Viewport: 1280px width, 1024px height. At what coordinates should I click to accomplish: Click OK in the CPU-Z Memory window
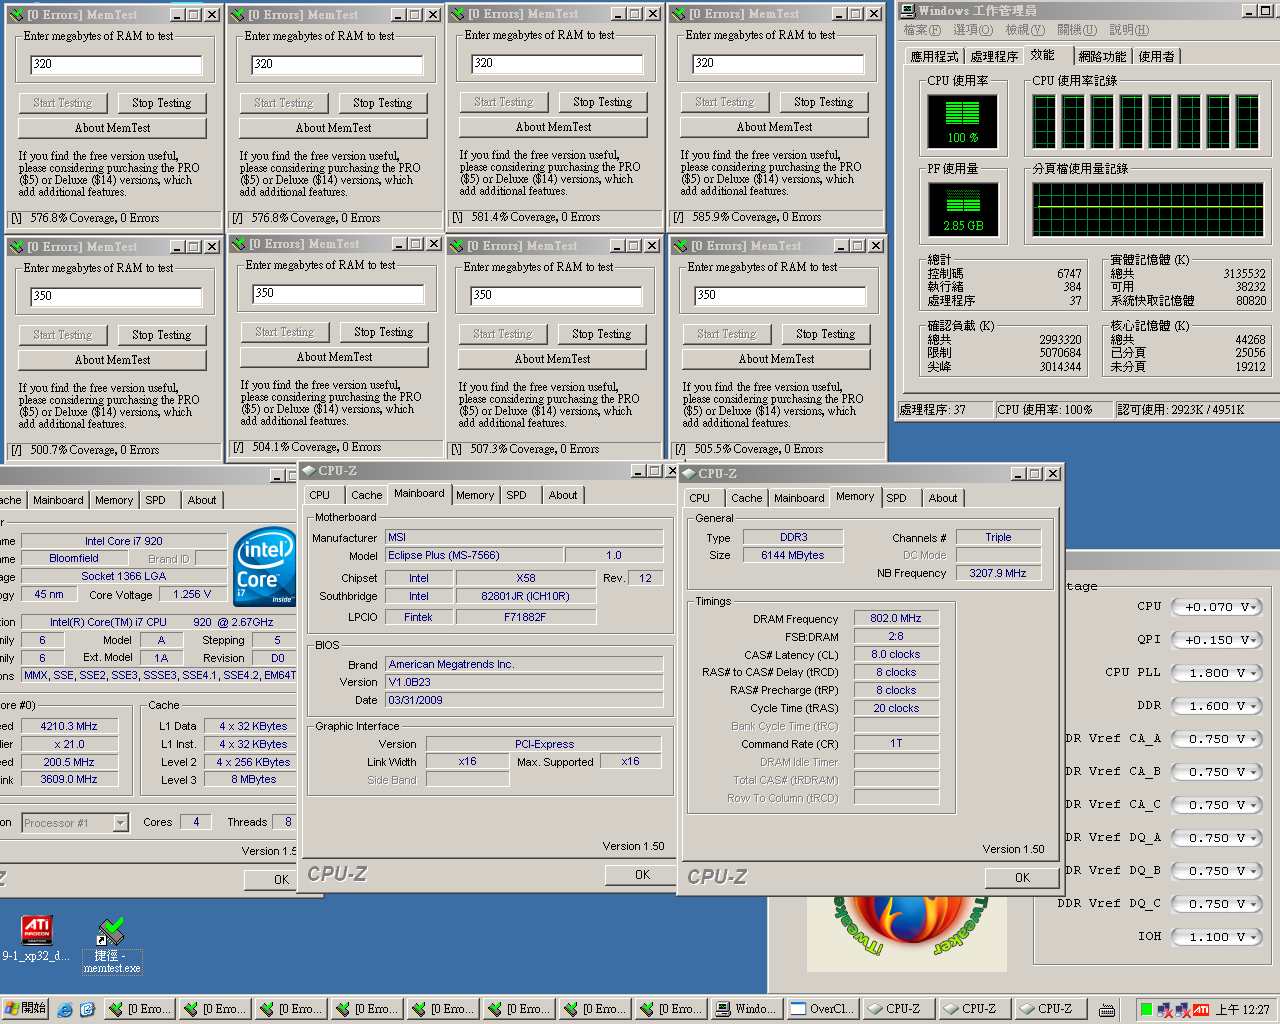click(1022, 878)
